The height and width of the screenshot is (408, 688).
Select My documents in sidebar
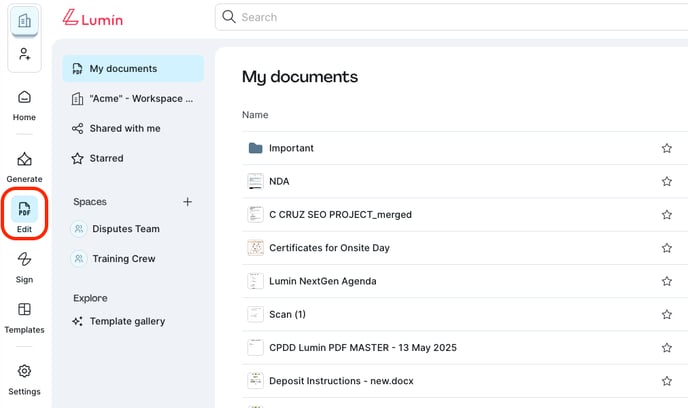(133, 68)
